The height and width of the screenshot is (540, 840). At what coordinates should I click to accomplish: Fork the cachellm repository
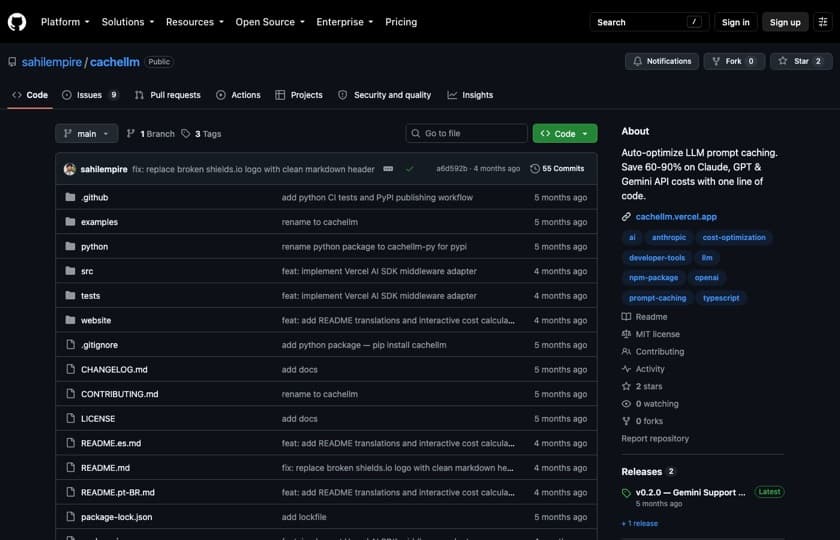click(x=734, y=61)
